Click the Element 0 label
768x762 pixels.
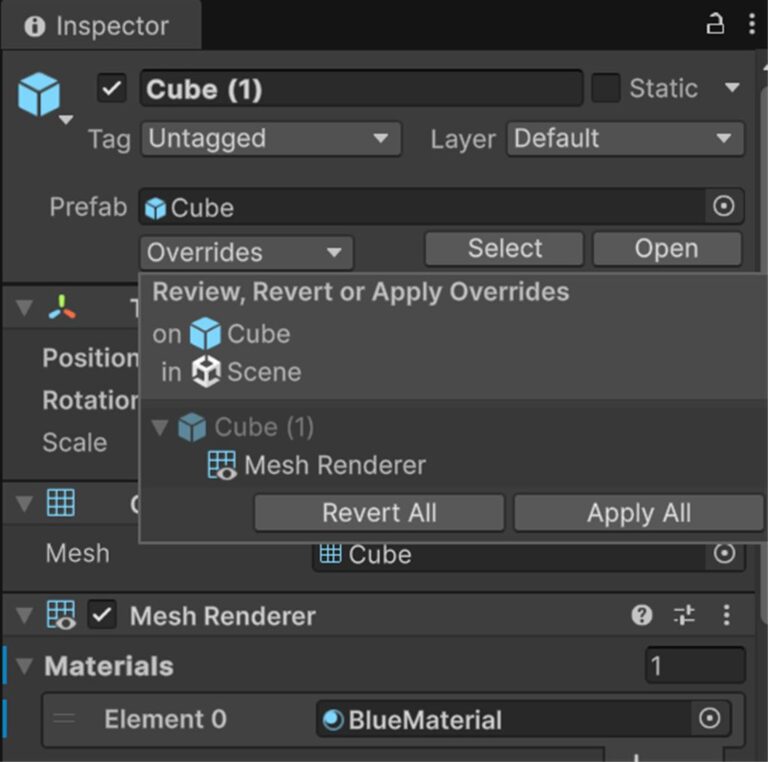[166, 719]
